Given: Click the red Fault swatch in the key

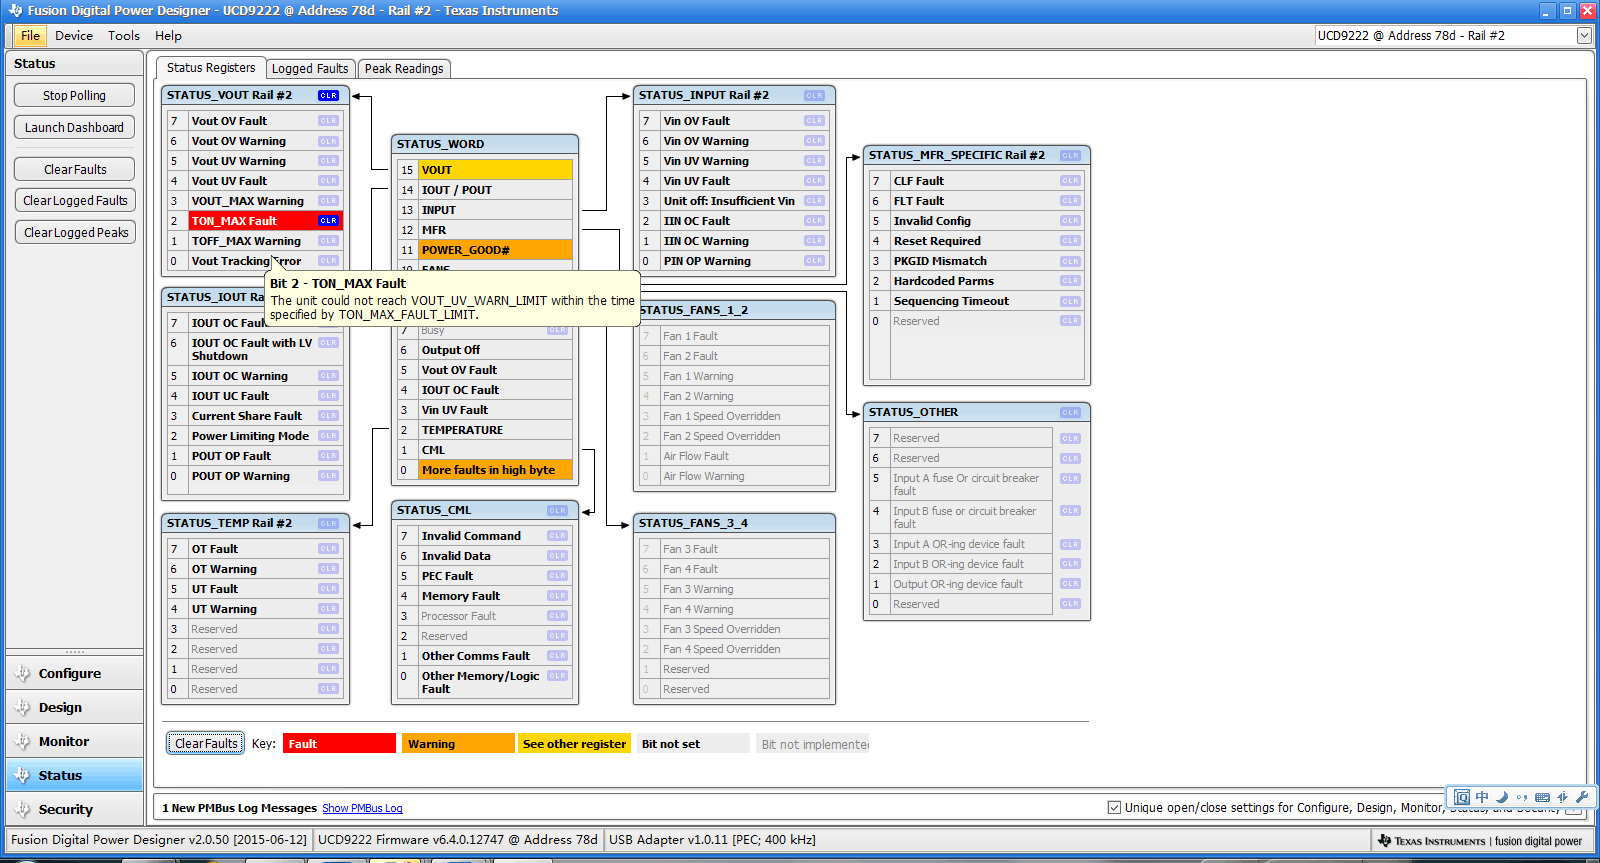Looking at the screenshot, I should click(x=340, y=744).
